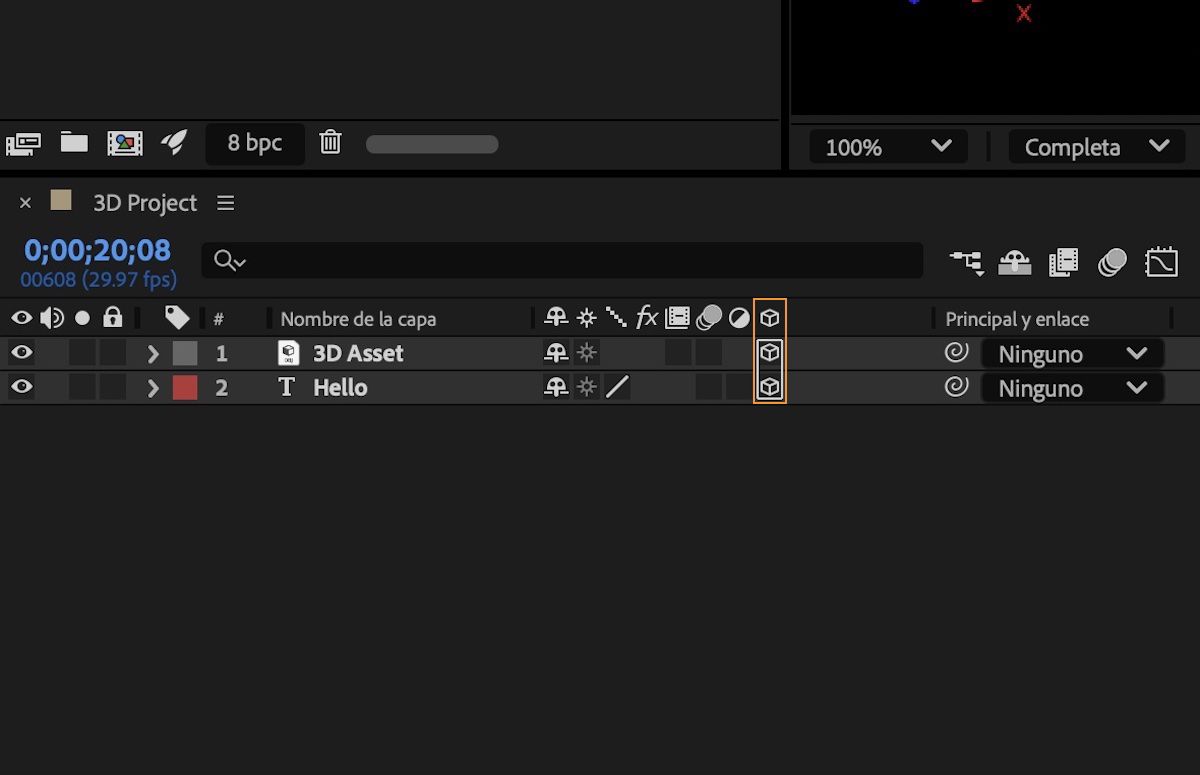Click the 8 bpc color depth button

pos(254,143)
